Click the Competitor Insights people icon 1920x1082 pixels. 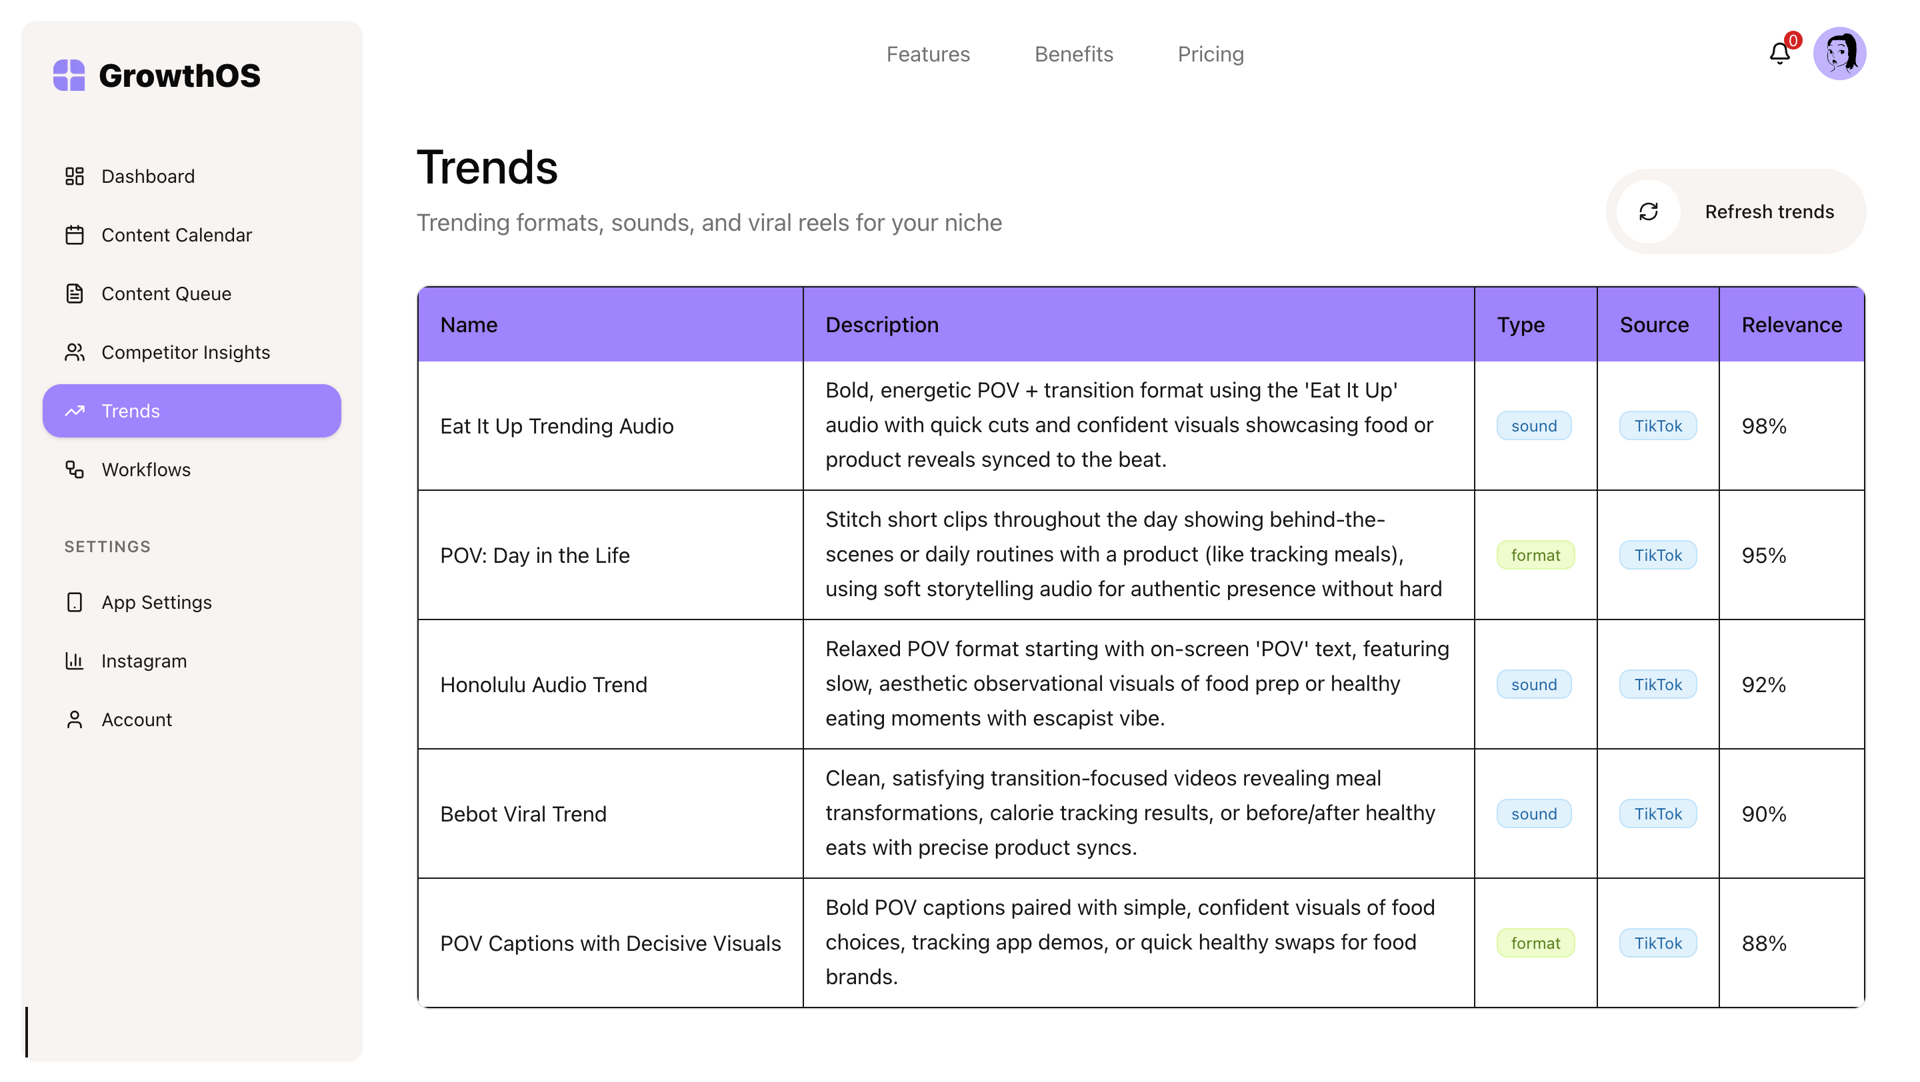tap(75, 352)
